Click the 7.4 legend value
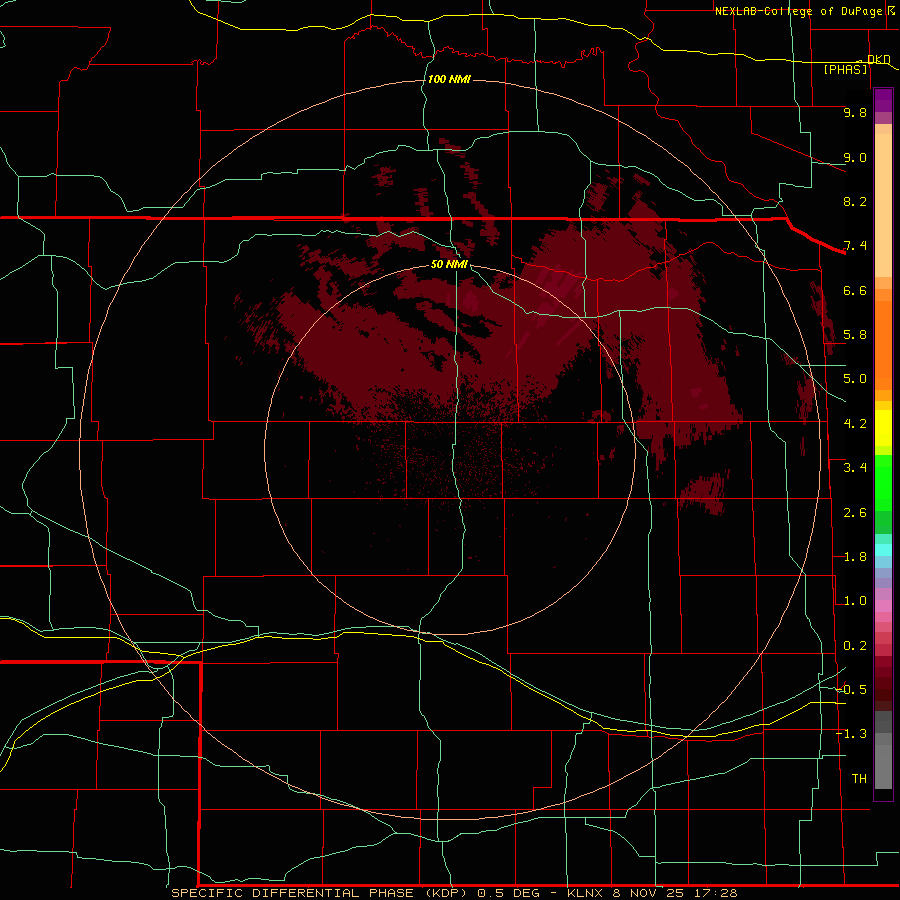The image size is (900, 900). 855,246
